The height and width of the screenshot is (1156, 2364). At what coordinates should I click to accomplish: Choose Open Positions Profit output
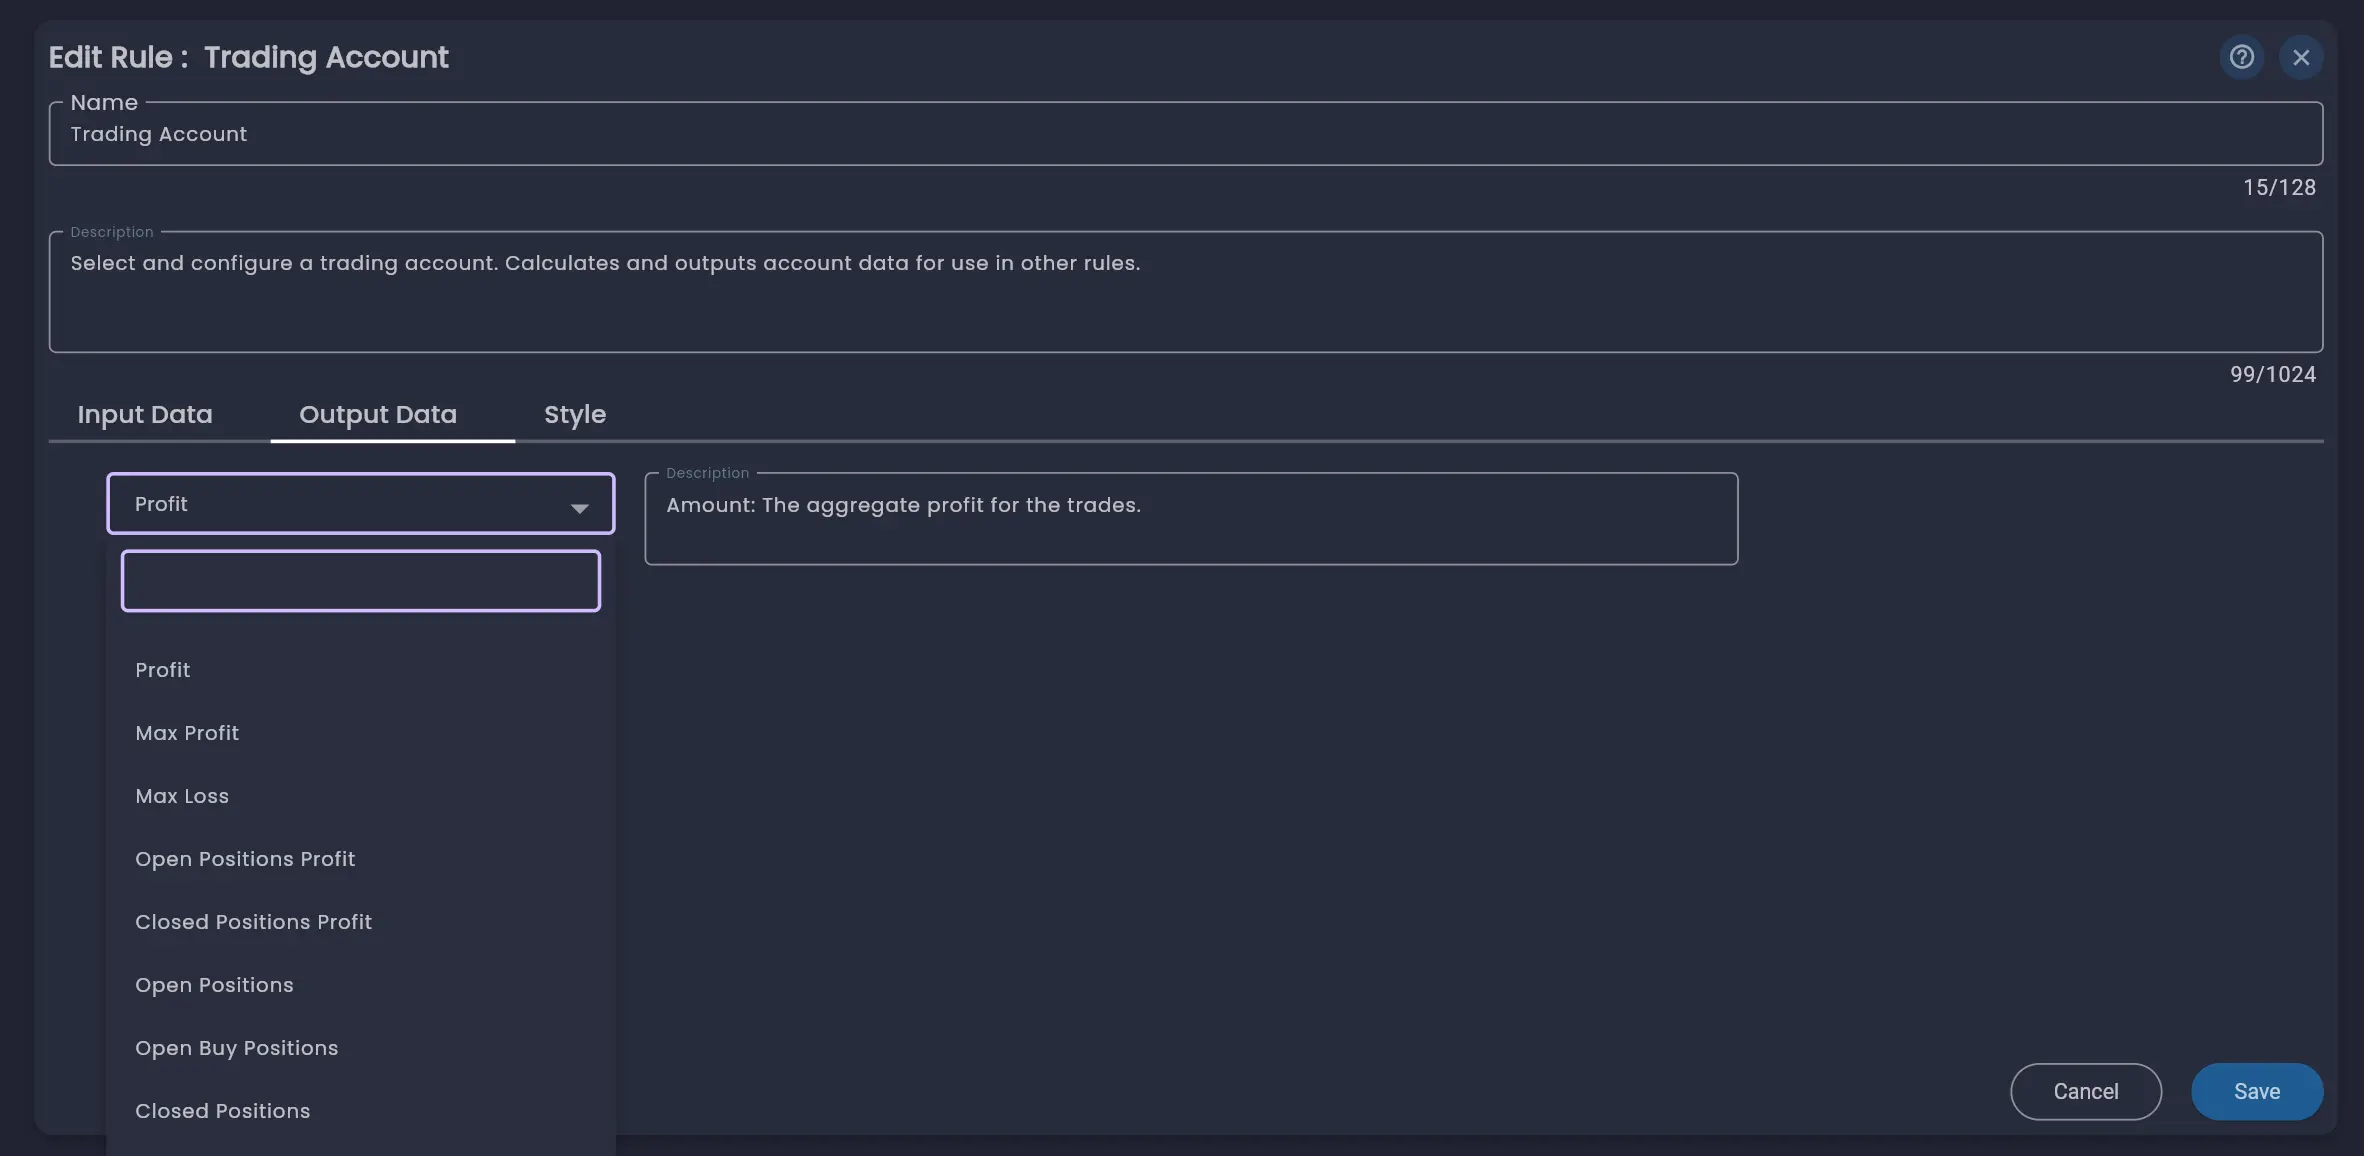point(245,858)
